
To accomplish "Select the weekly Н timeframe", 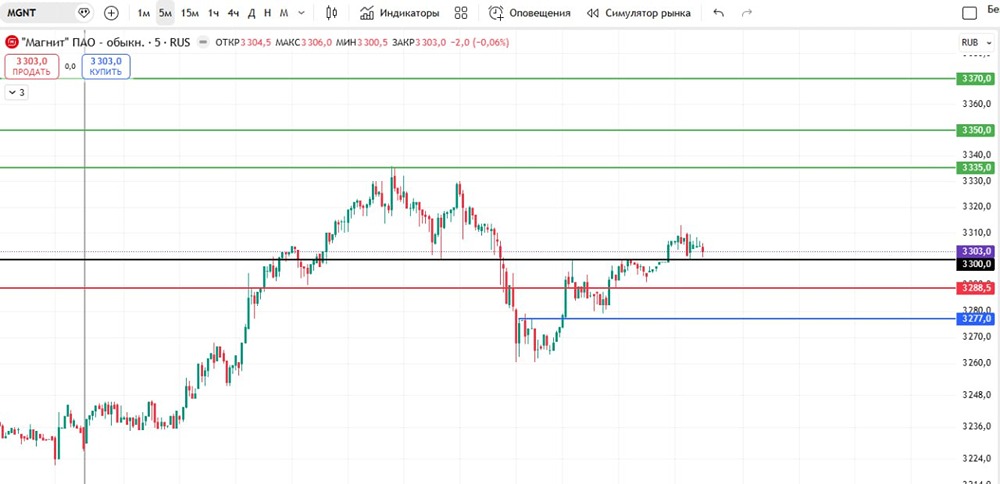I will pos(267,13).
